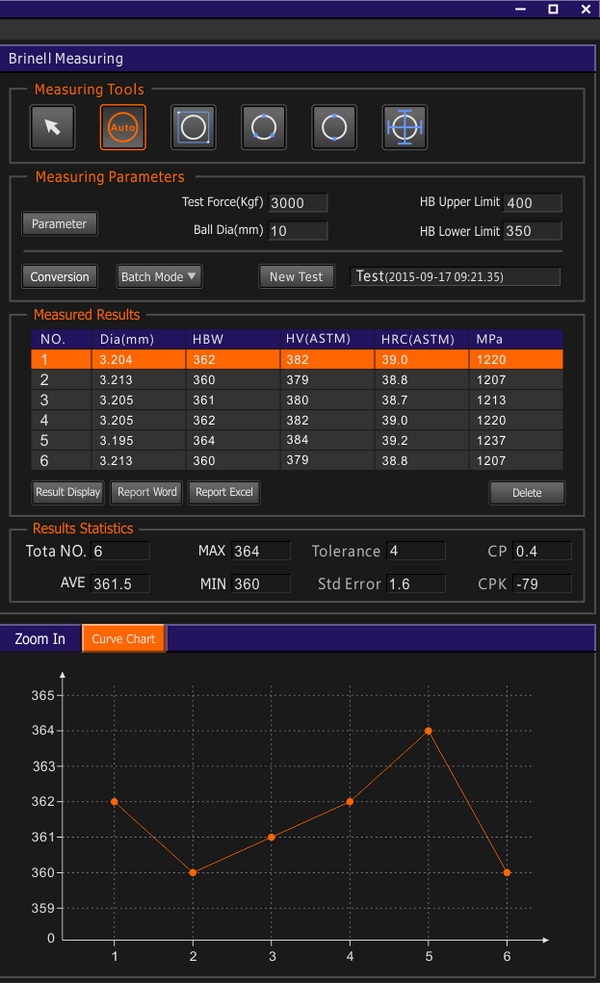600x983 pixels.
Task: Click the Tolerance value field
Action: 416,551
